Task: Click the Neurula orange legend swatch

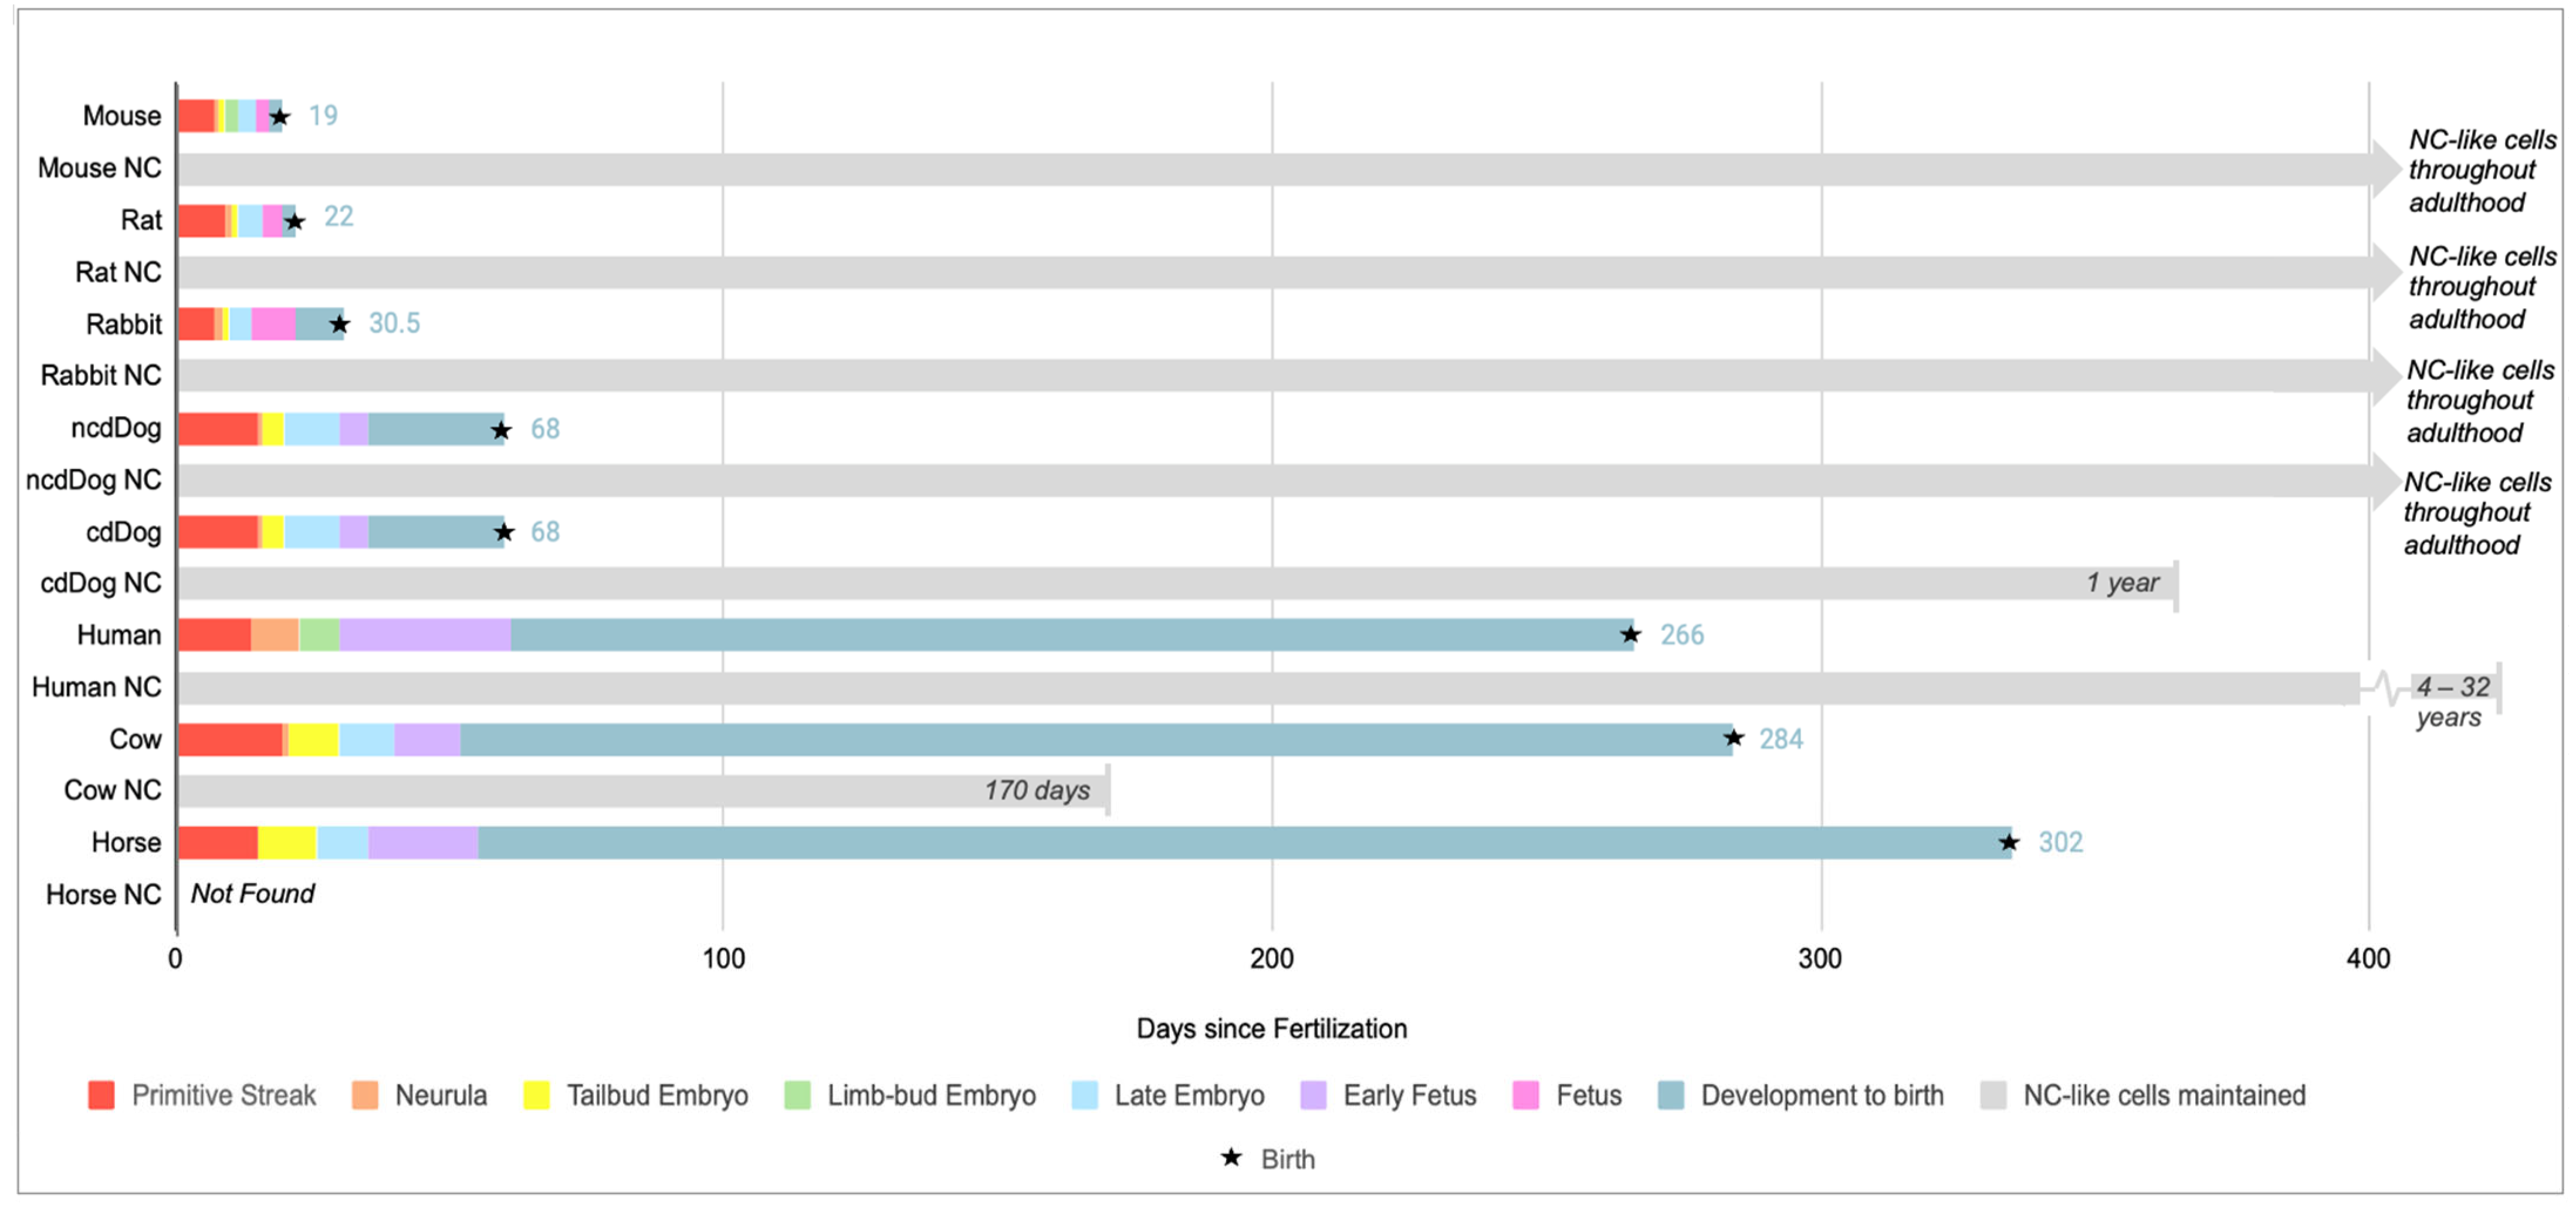Action: tap(365, 1095)
